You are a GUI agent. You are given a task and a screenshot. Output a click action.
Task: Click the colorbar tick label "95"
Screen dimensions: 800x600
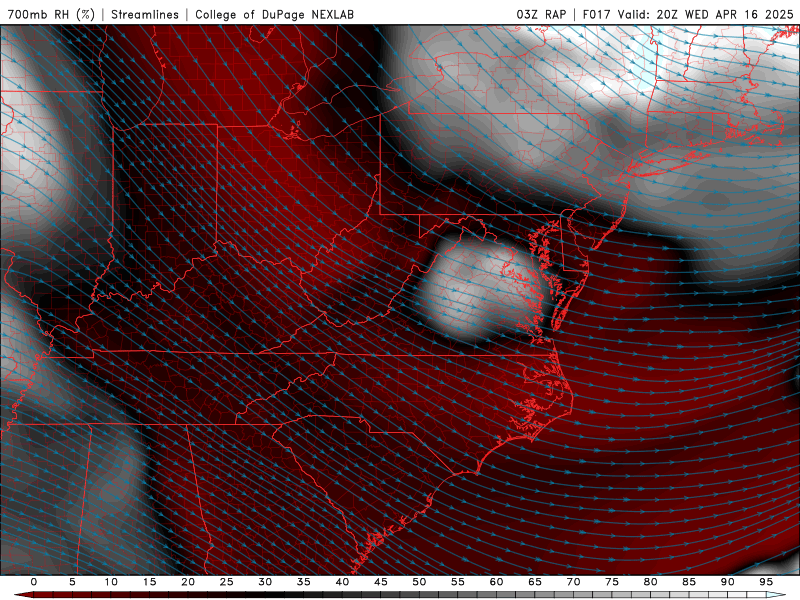[x=766, y=582]
